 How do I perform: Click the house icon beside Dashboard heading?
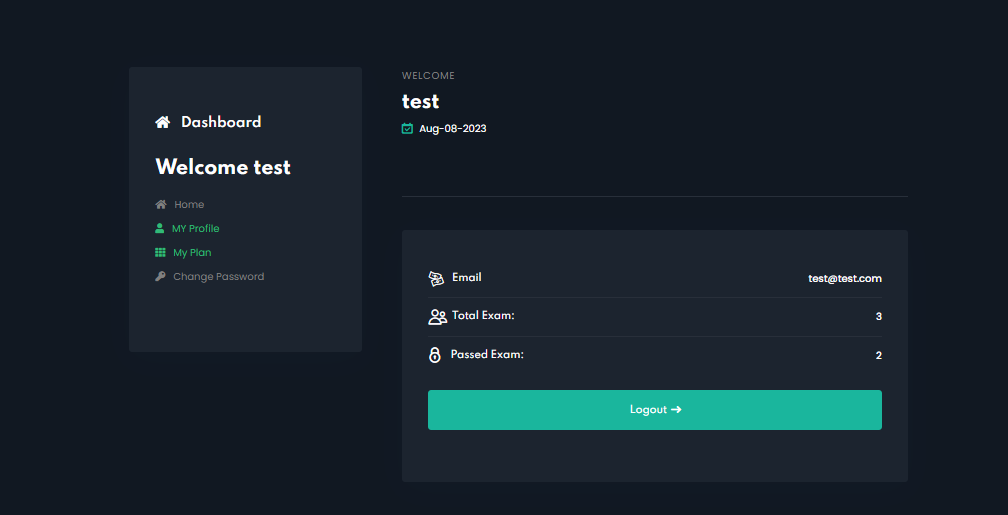click(163, 122)
